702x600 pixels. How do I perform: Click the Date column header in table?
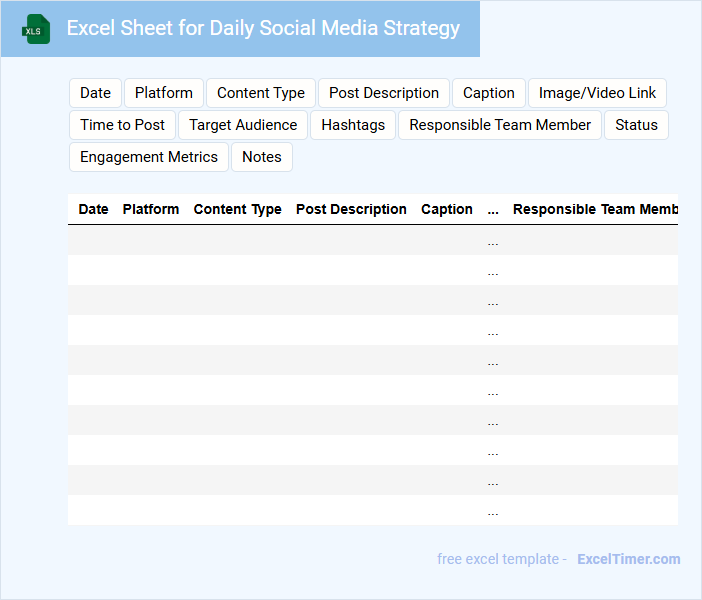[93, 209]
